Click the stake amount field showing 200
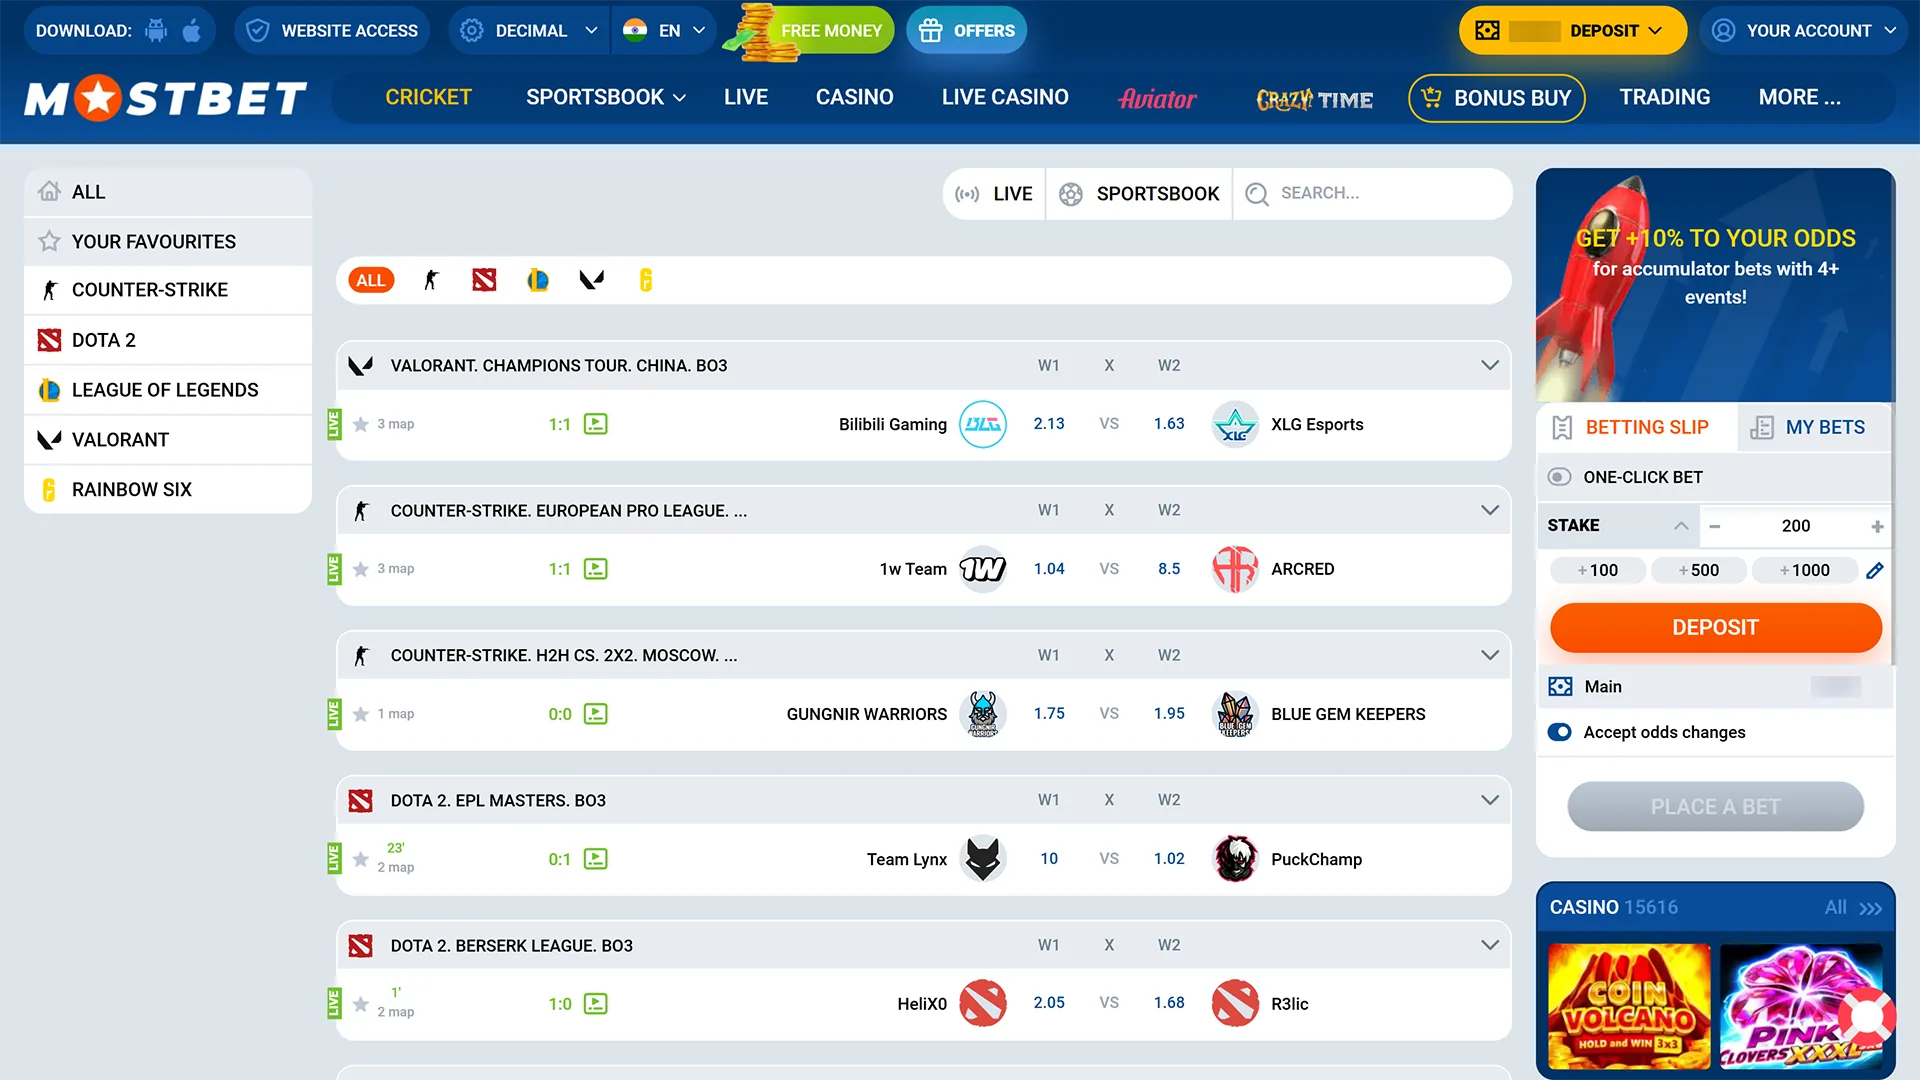The width and height of the screenshot is (1920, 1080). [x=1796, y=526]
